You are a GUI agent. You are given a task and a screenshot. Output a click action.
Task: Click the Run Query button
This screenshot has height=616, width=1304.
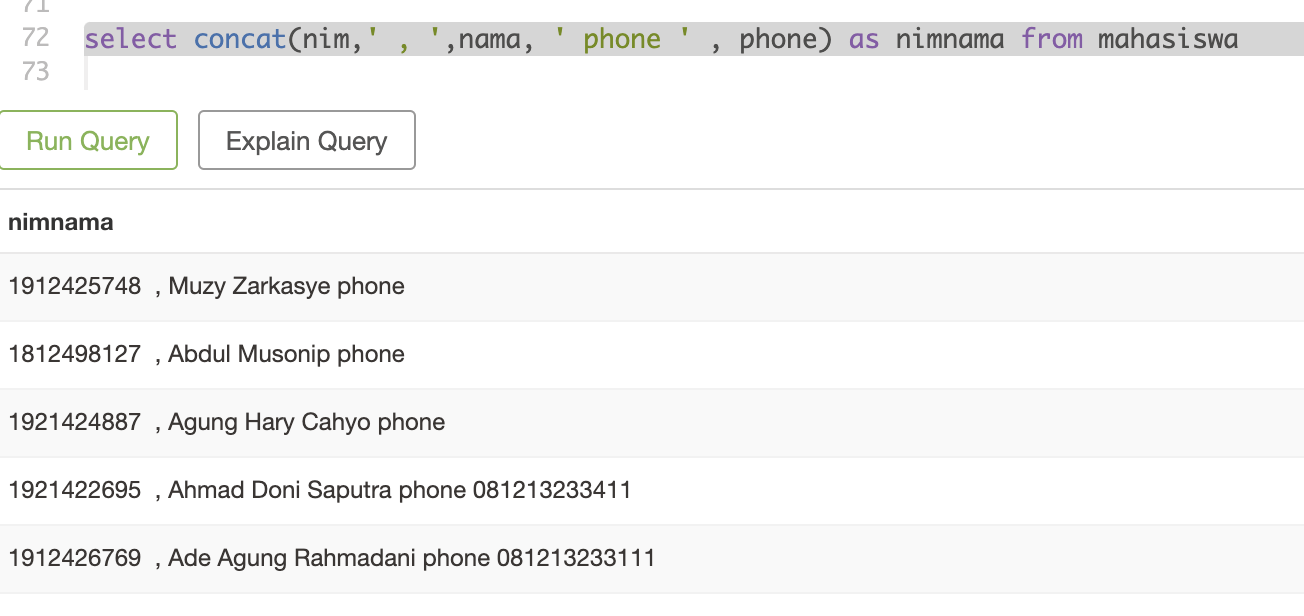click(88, 141)
